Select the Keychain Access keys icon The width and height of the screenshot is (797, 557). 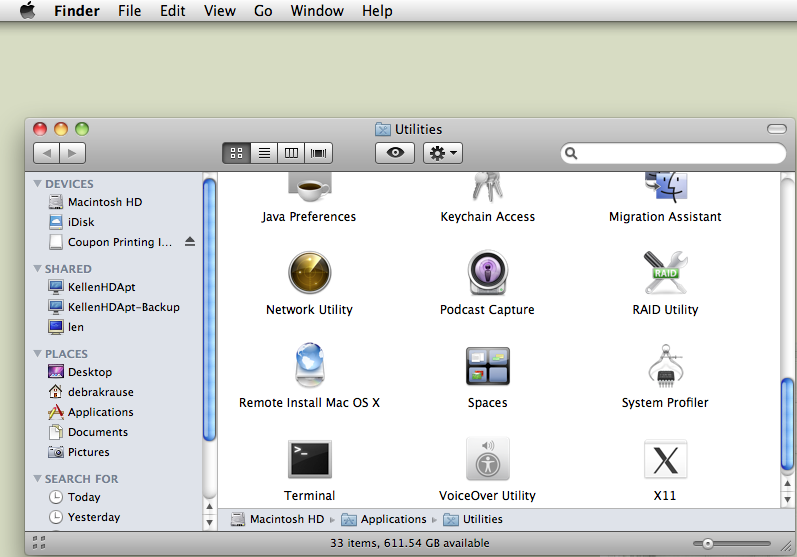coord(487,187)
